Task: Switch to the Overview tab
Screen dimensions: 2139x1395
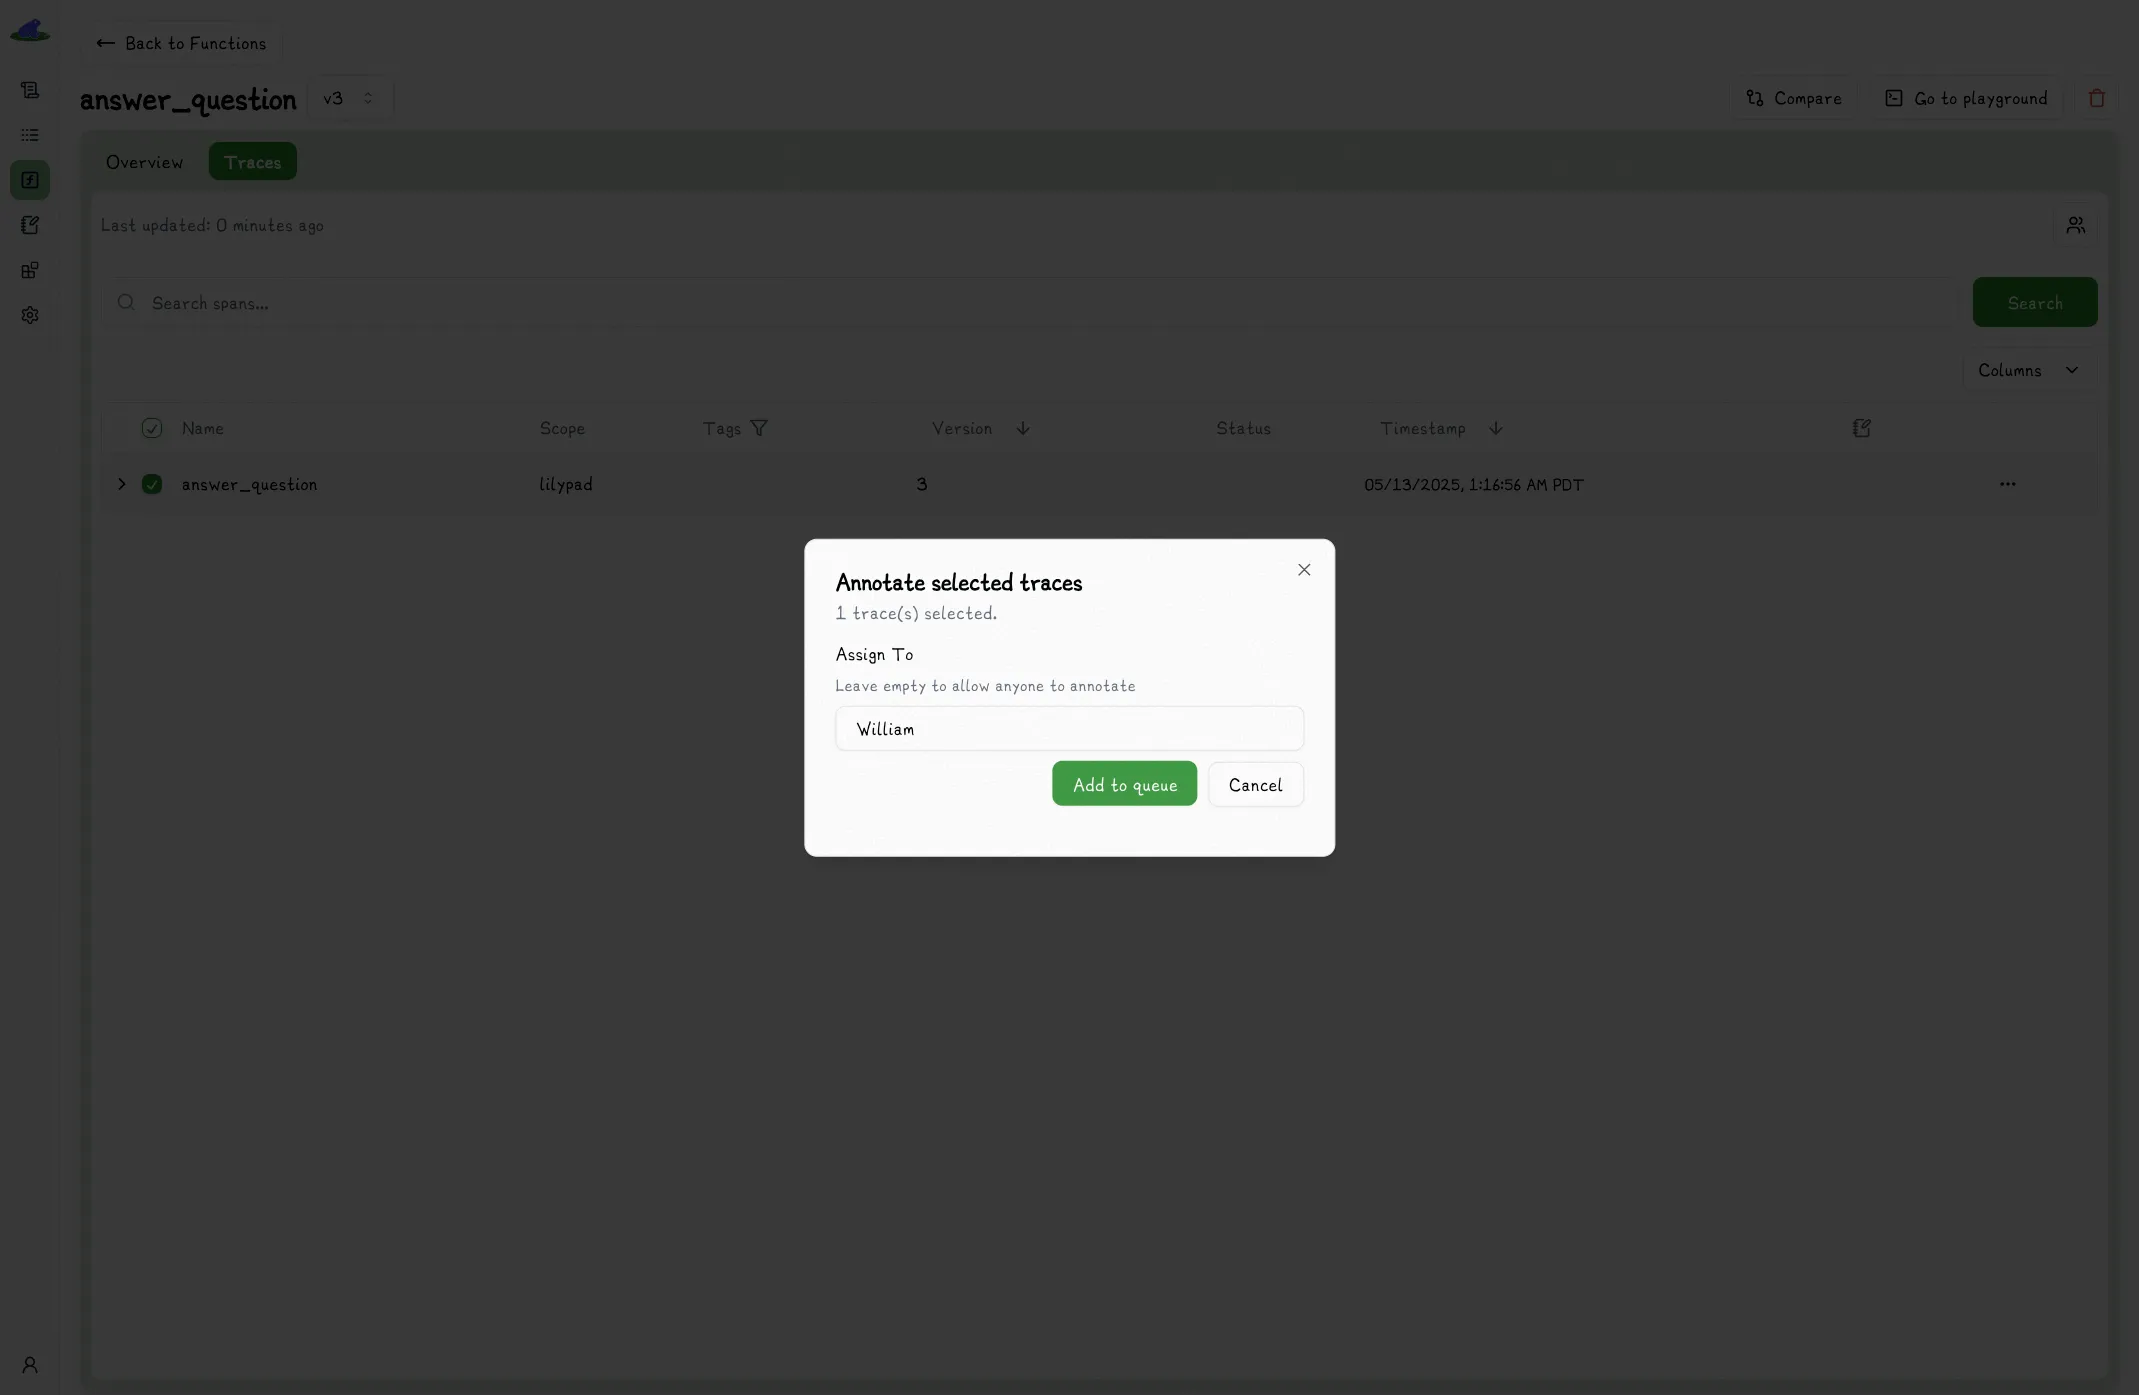Action: click(x=144, y=161)
